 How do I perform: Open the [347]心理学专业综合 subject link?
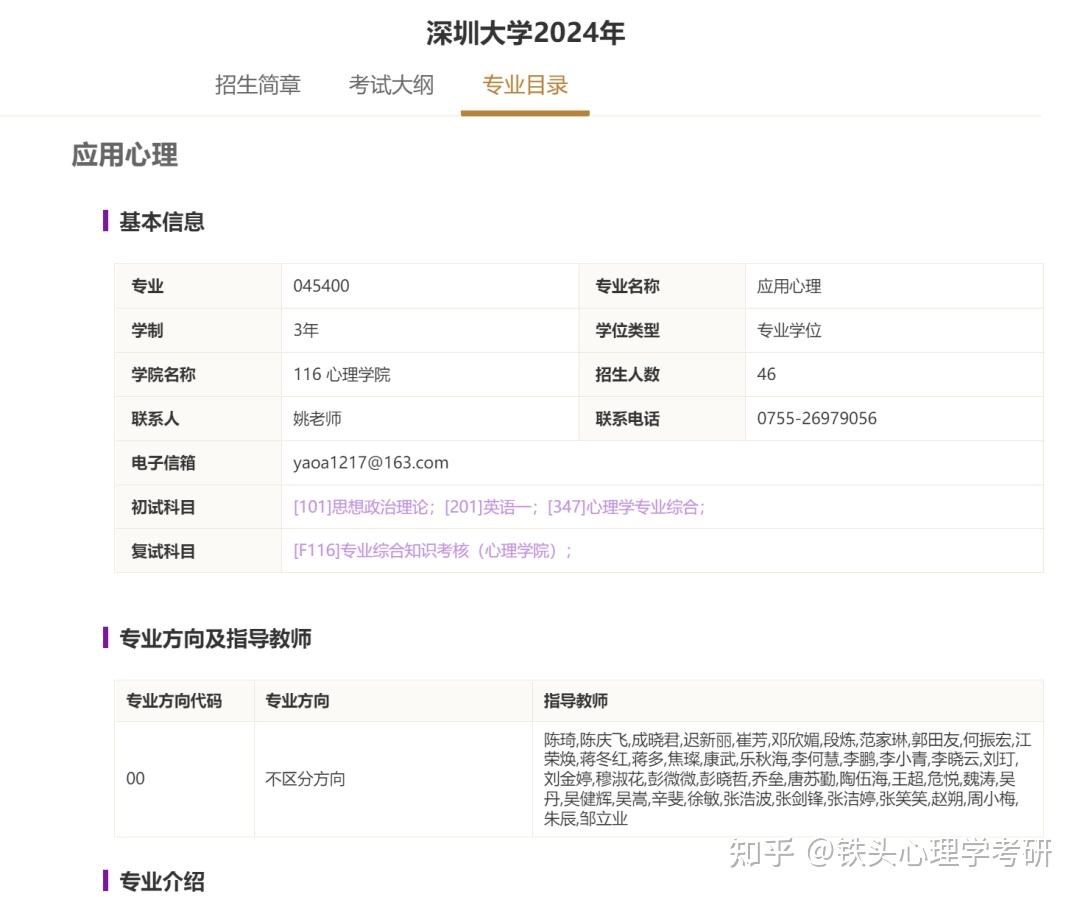point(623,507)
